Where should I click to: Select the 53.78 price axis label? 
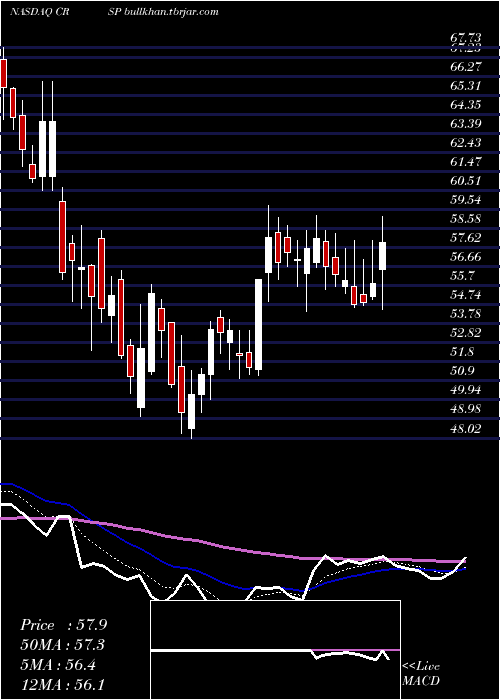465,314
